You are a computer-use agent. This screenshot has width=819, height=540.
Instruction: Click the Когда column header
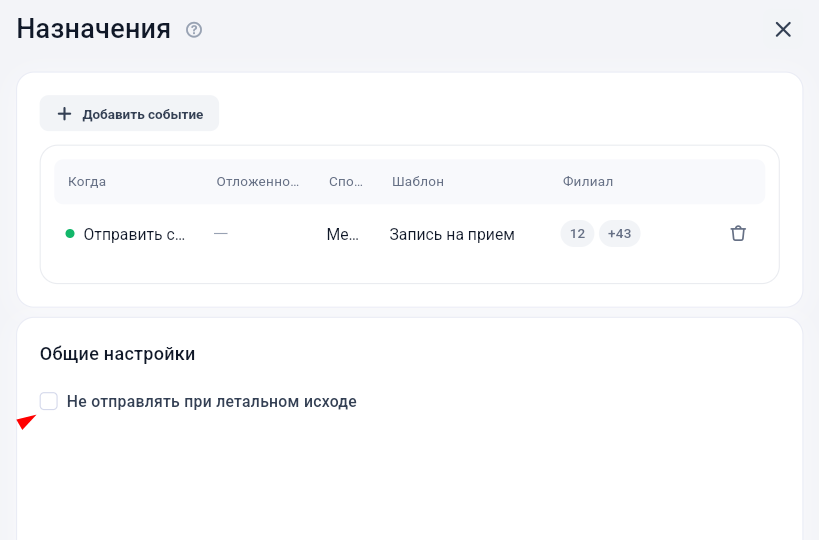click(87, 182)
